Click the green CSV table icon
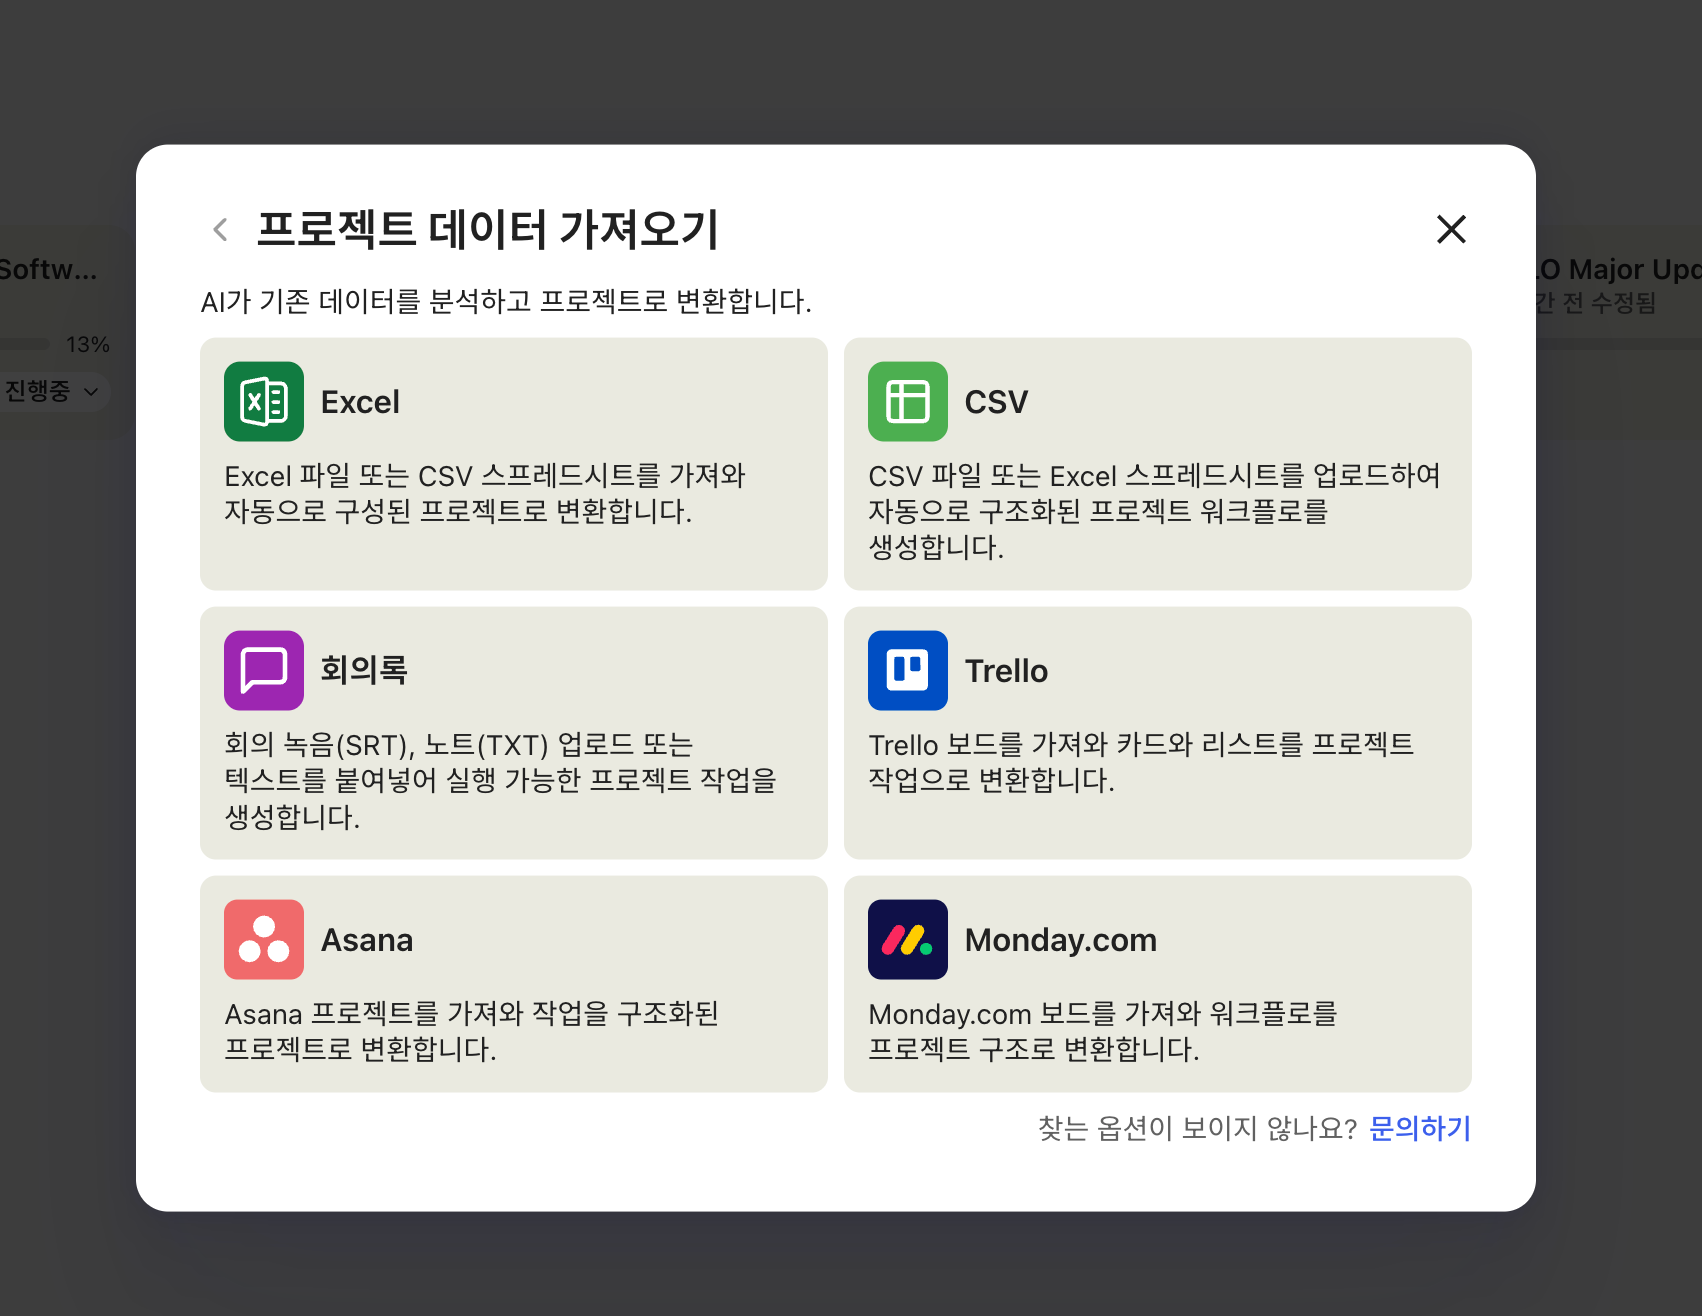Screen dimensions: 1702x1316 908,401
